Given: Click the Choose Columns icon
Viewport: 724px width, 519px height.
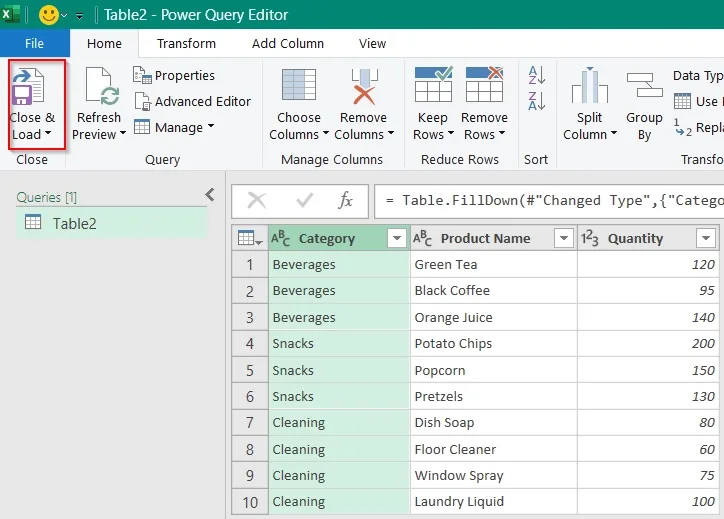Looking at the screenshot, I should [x=299, y=84].
